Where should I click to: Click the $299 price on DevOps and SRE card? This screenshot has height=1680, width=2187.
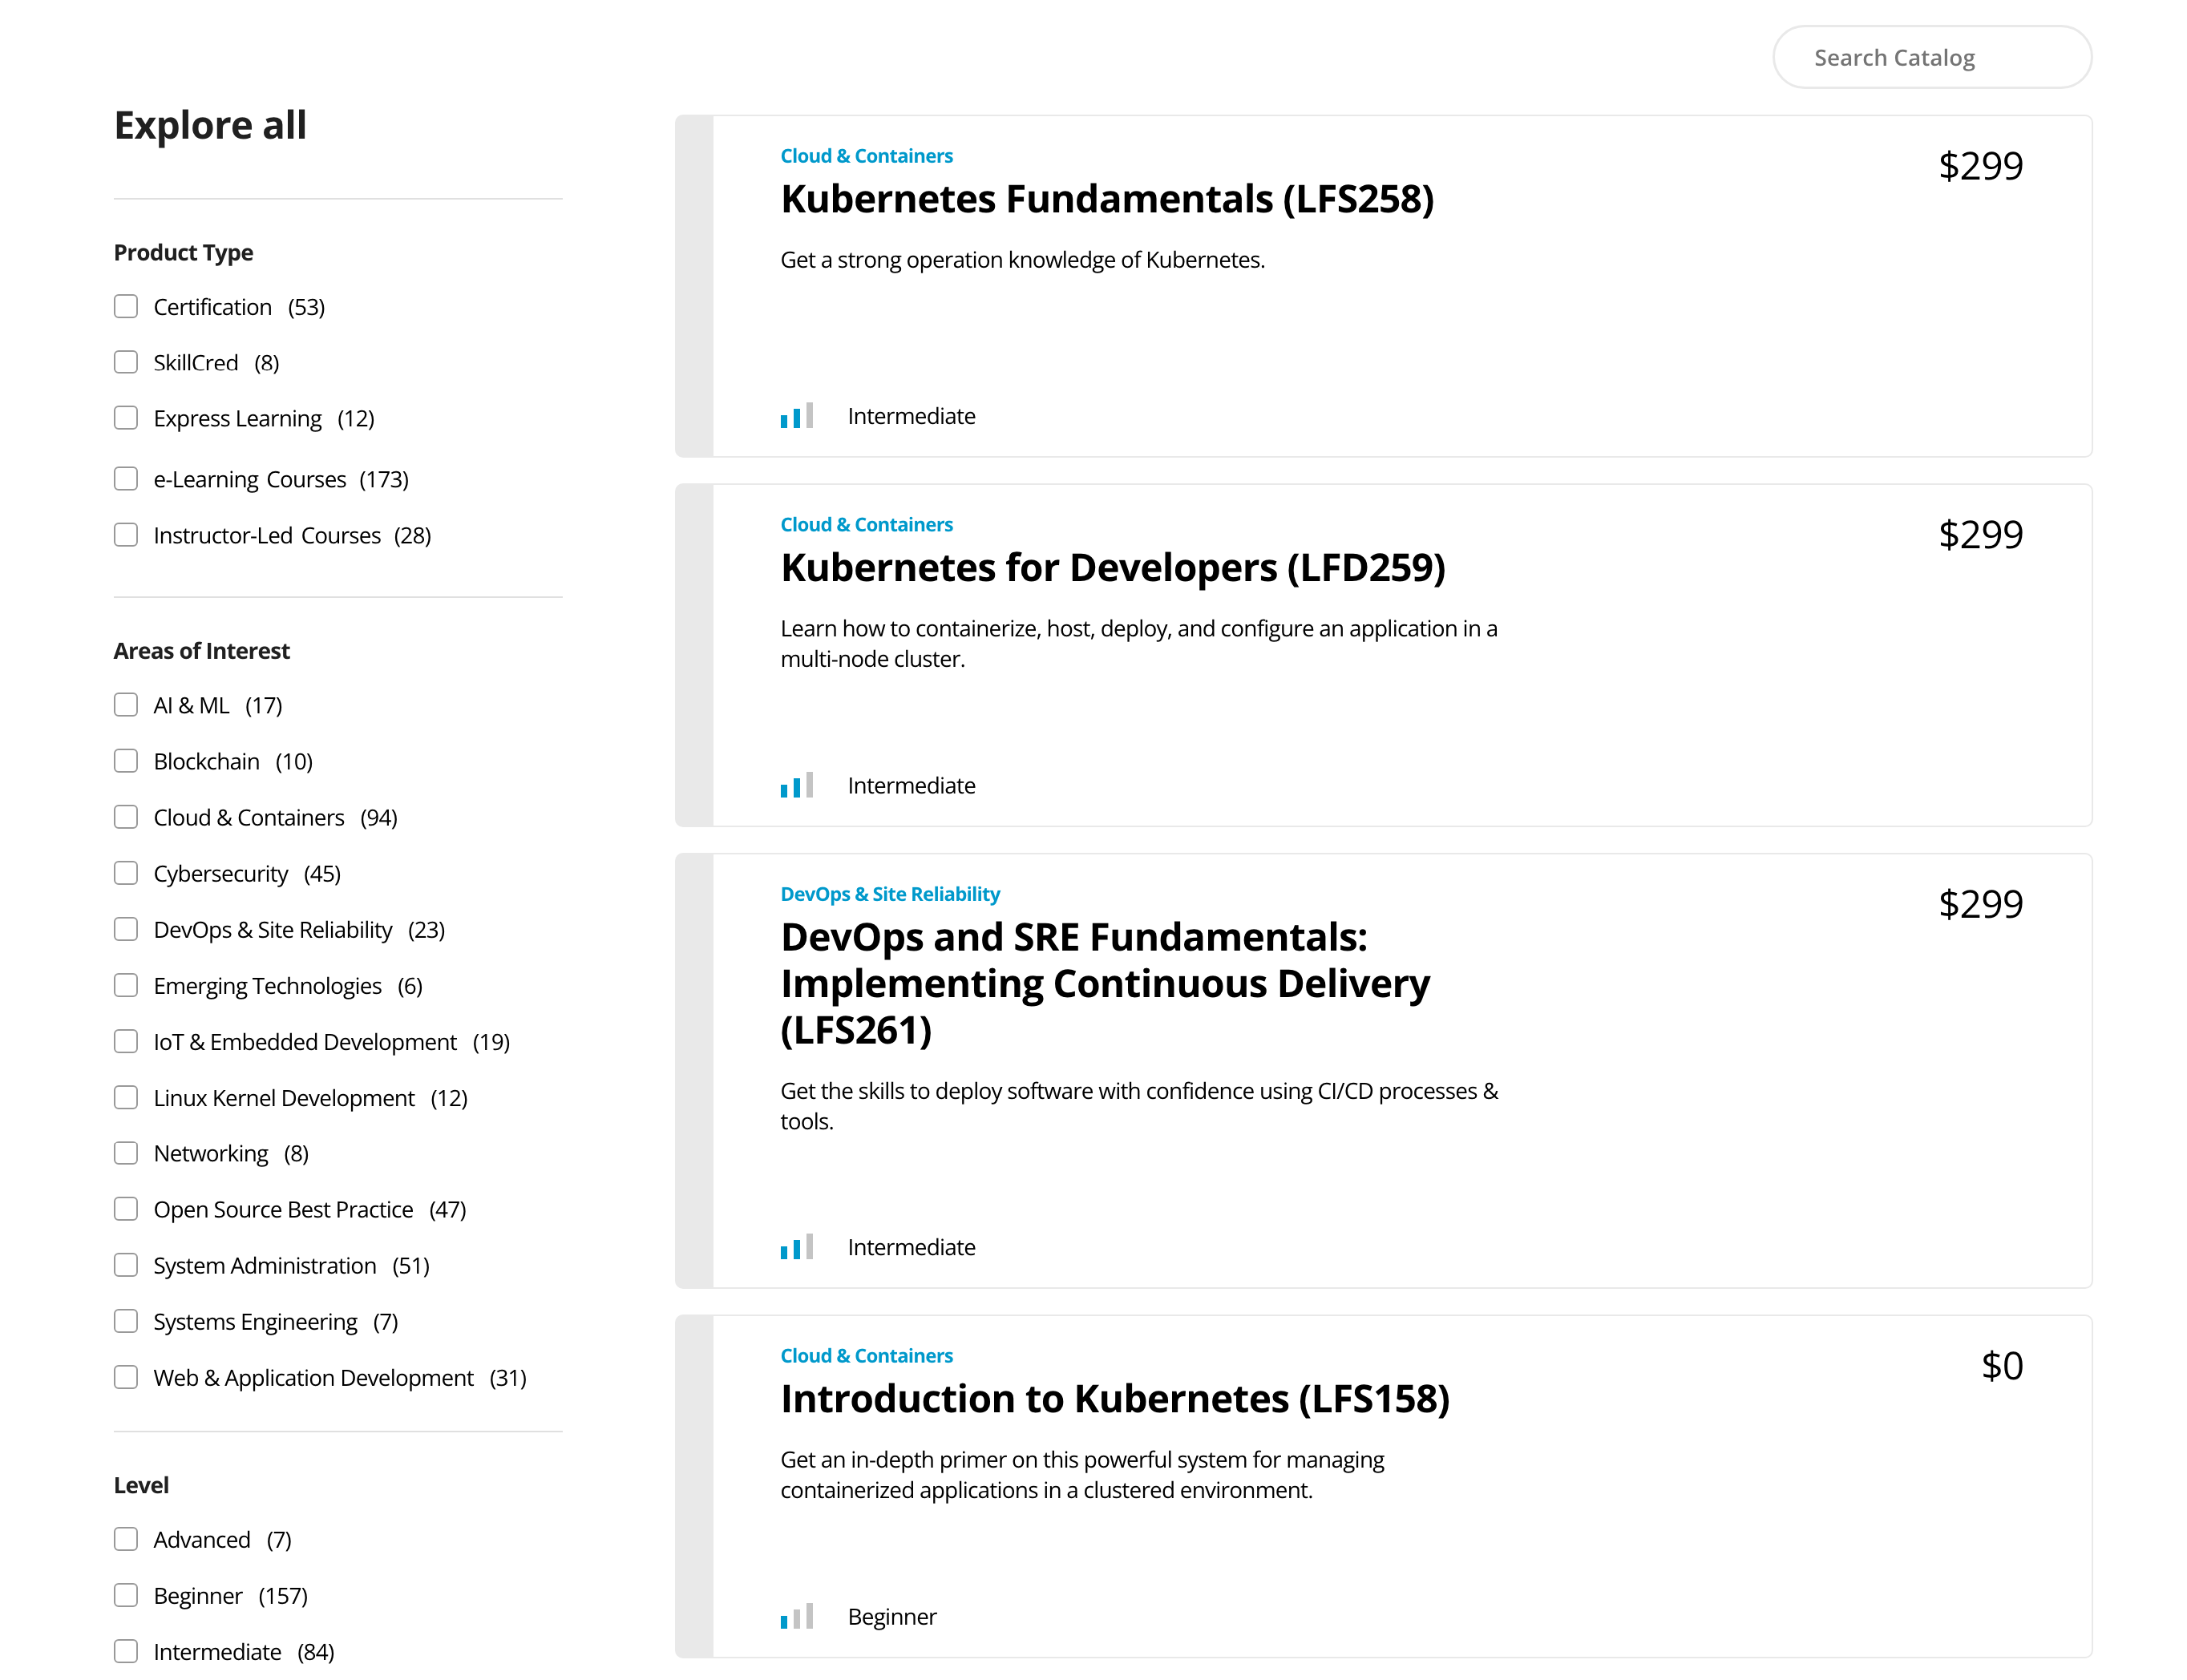pyautogui.click(x=1980, y=904)
